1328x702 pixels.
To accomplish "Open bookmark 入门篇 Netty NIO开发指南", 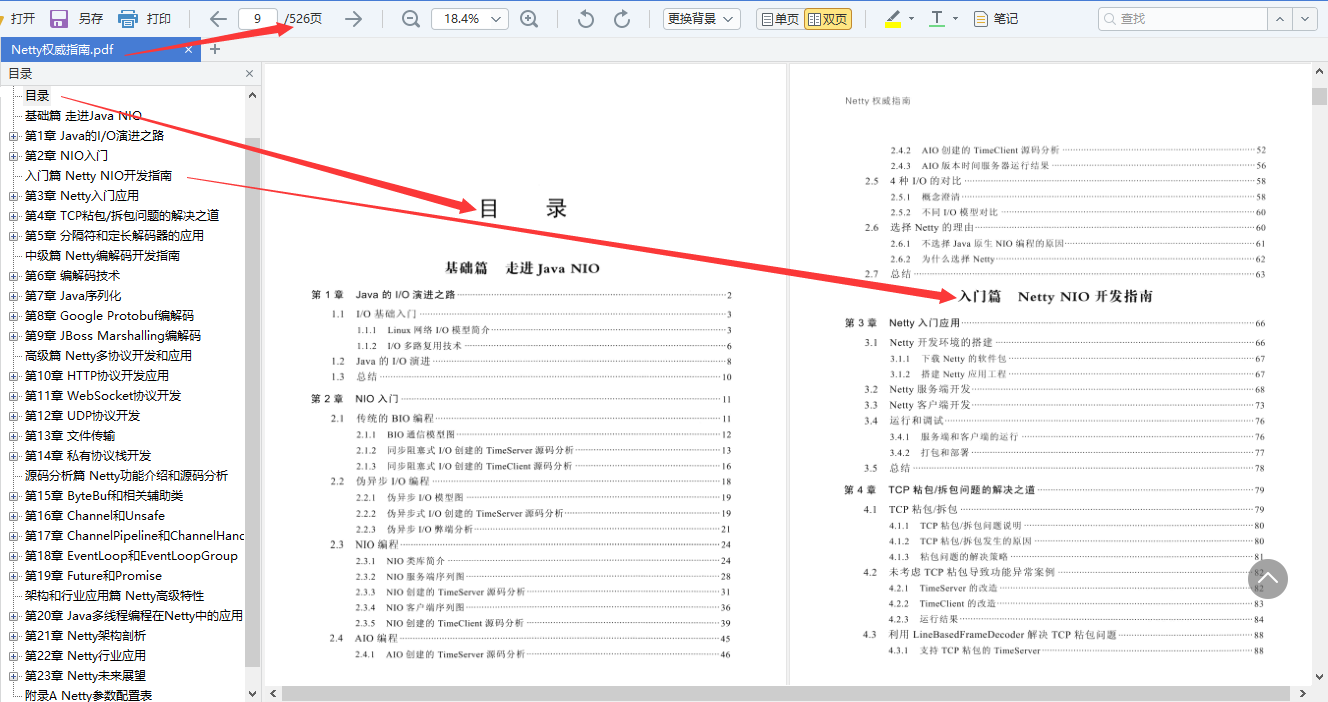I will click(98, 175).
